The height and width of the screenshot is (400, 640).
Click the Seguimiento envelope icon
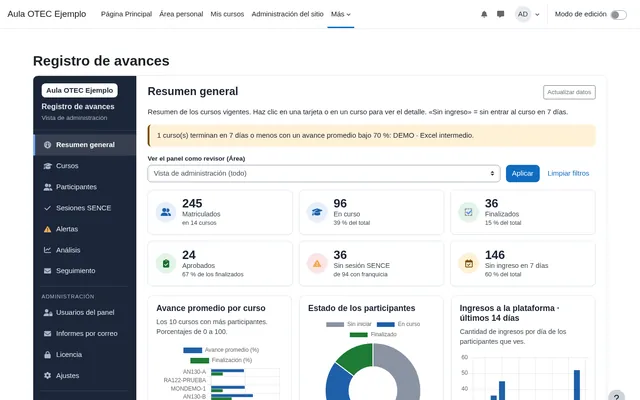click(47, 271)
